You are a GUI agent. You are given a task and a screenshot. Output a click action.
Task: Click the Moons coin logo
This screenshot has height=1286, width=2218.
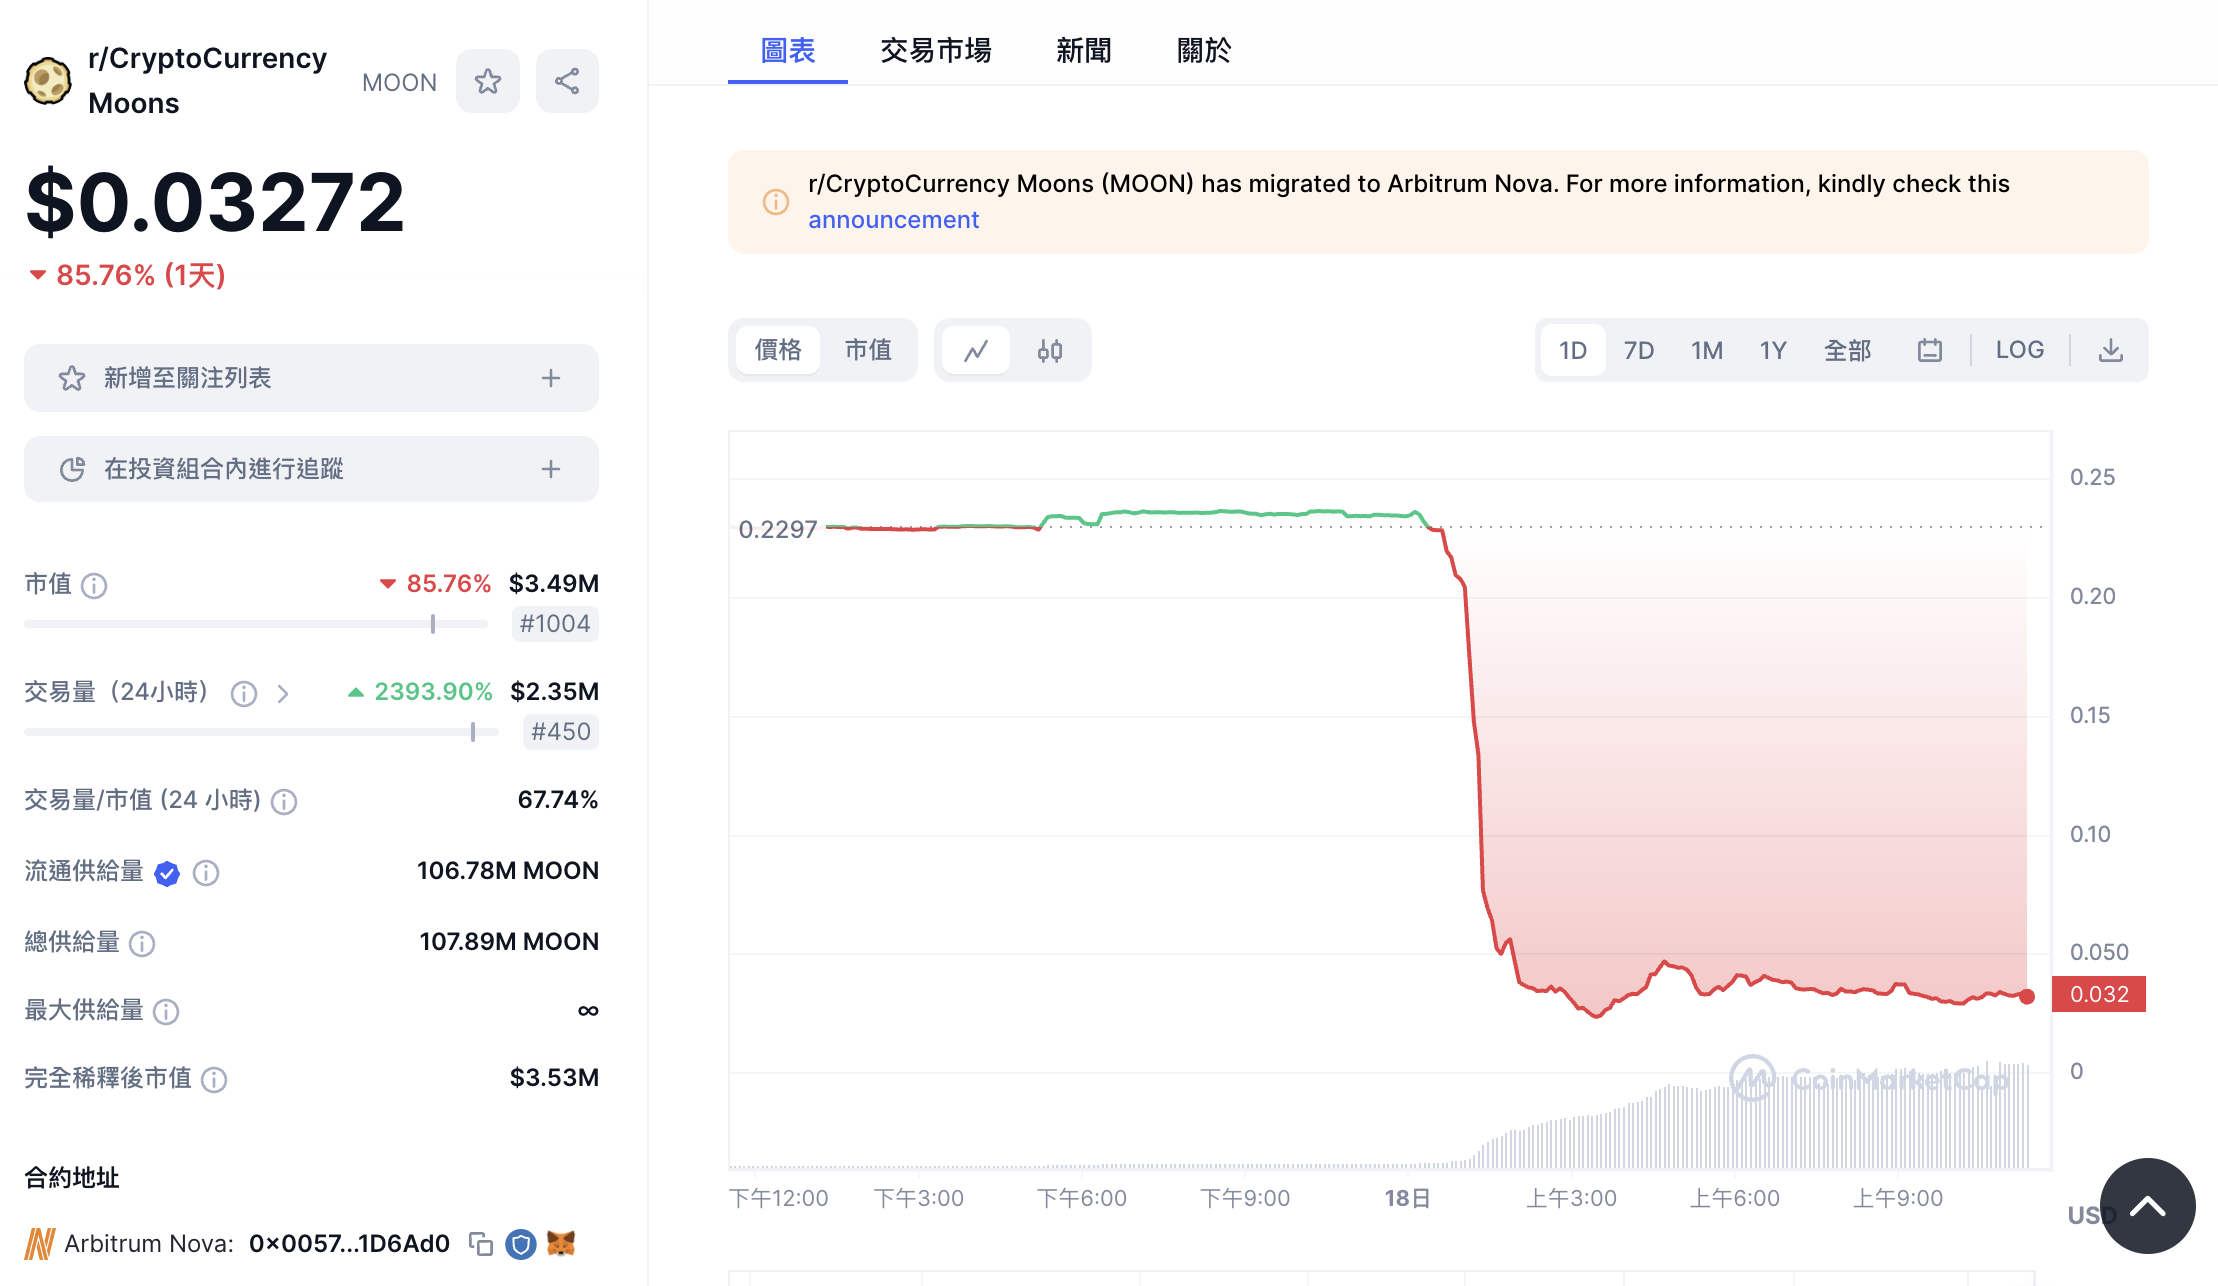[x=47, y=81]
